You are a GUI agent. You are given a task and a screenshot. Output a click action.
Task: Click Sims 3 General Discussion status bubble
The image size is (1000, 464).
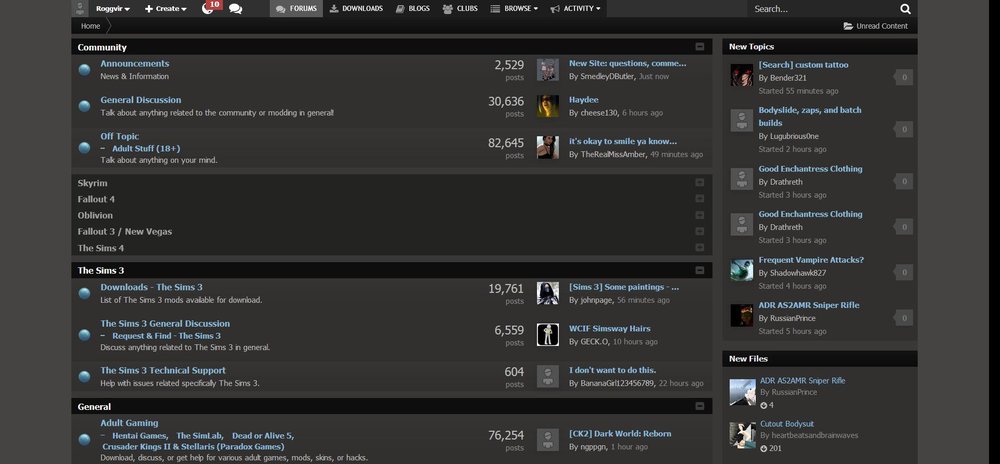(84, 335)
